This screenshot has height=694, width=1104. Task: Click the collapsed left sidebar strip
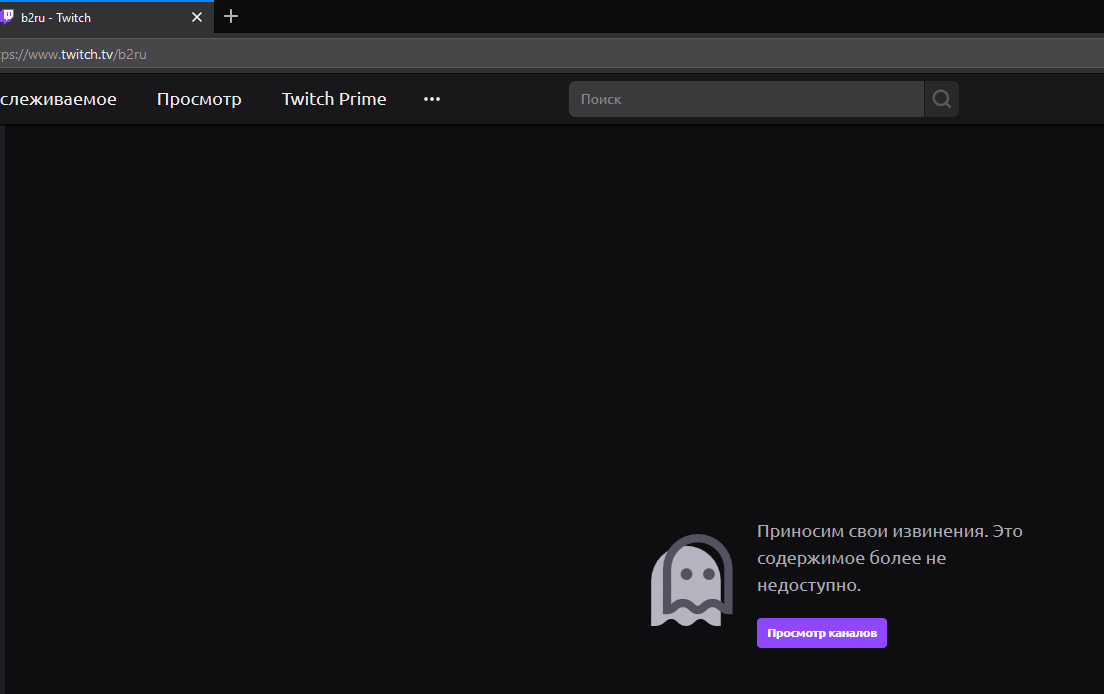[x=3, y=400]
